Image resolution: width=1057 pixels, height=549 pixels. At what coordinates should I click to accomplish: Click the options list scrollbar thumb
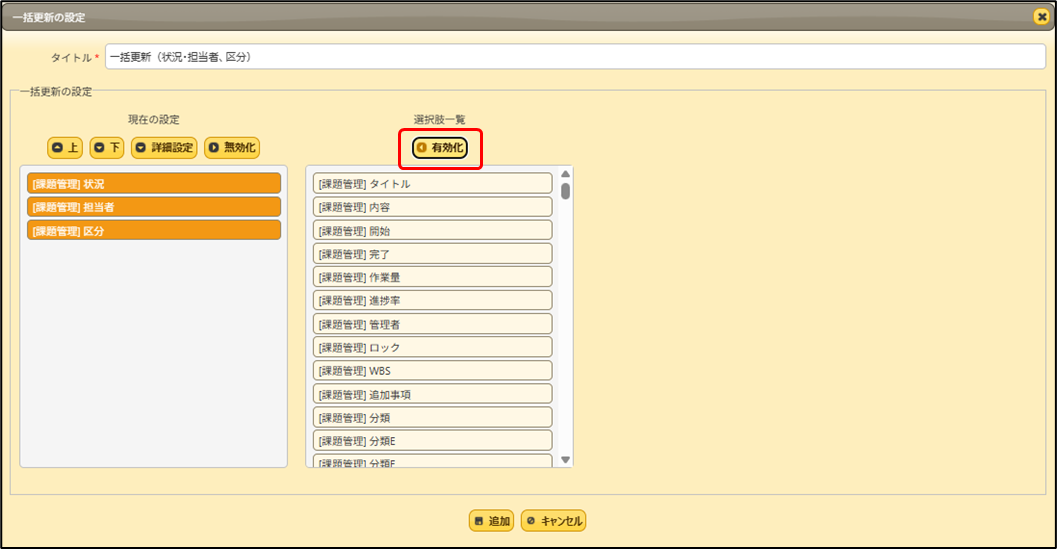[566, 191]
